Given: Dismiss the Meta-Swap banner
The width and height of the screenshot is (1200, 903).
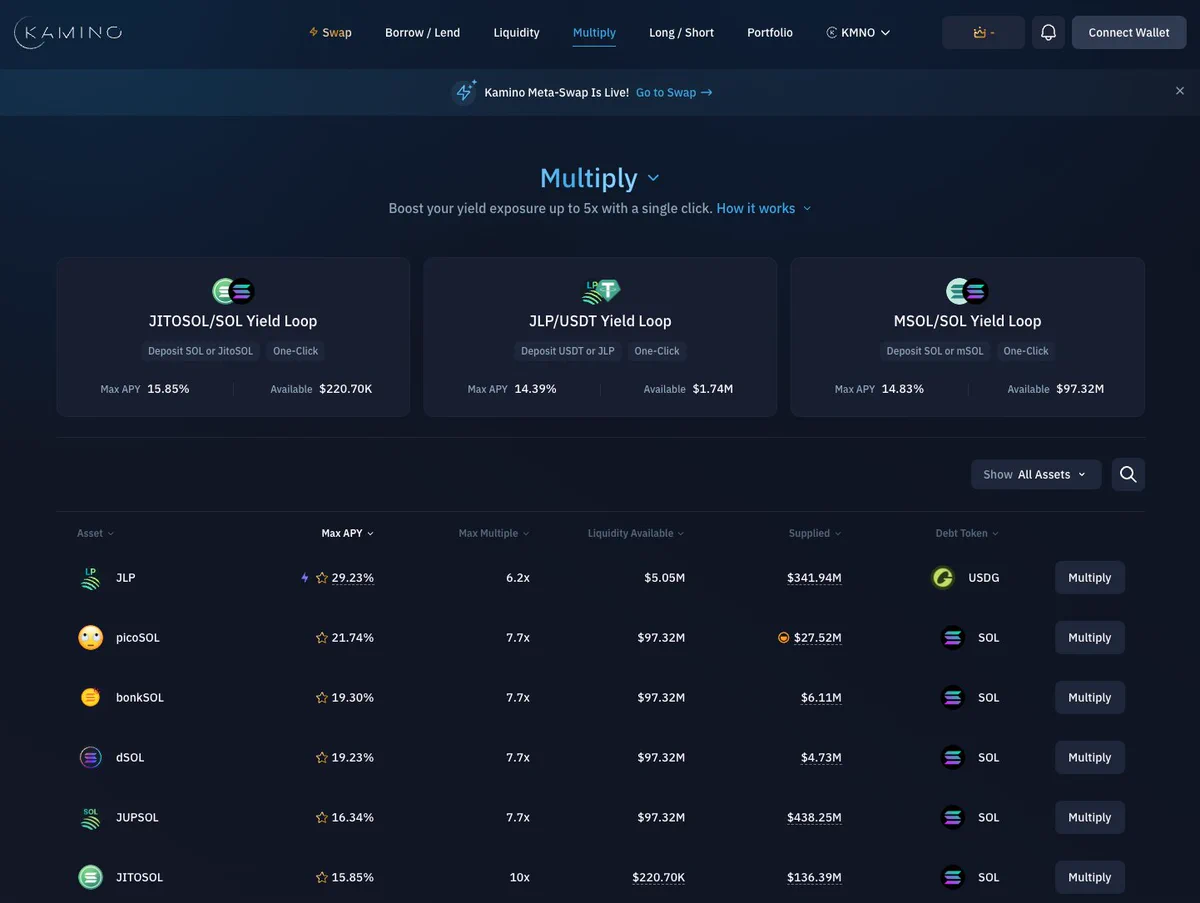Looking at the screenshot, I should point(1180,91).
